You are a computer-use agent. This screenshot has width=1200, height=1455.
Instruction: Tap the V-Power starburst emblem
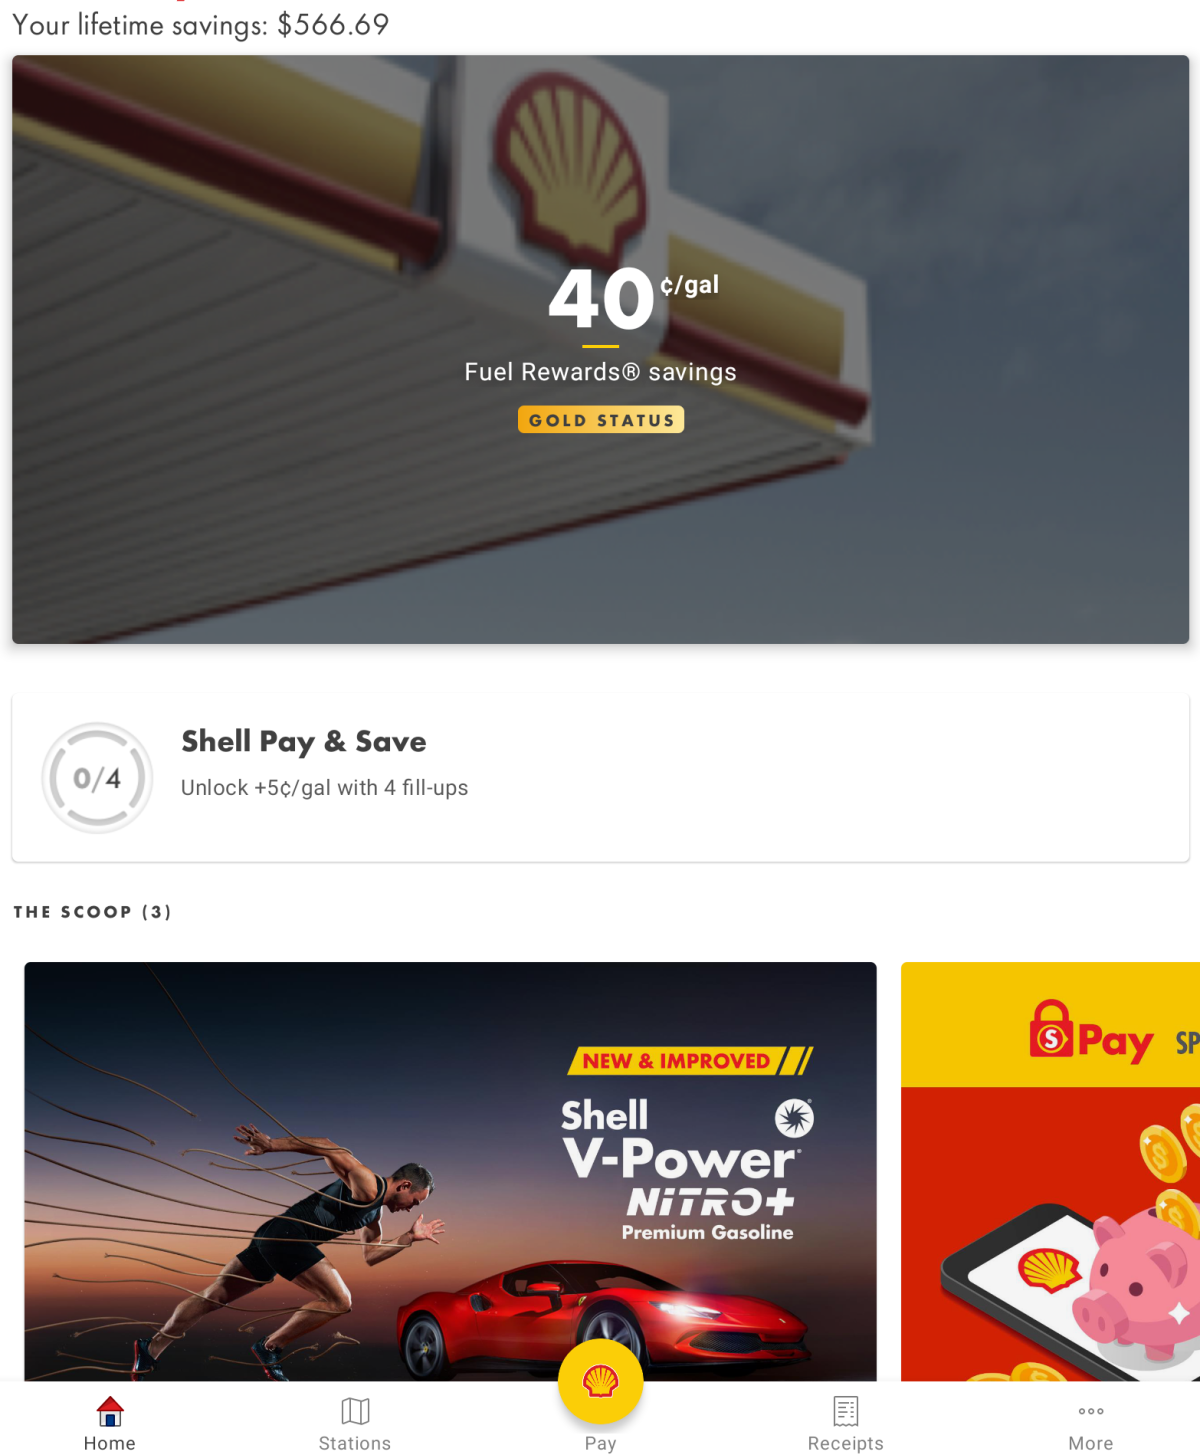(795, 1118)
